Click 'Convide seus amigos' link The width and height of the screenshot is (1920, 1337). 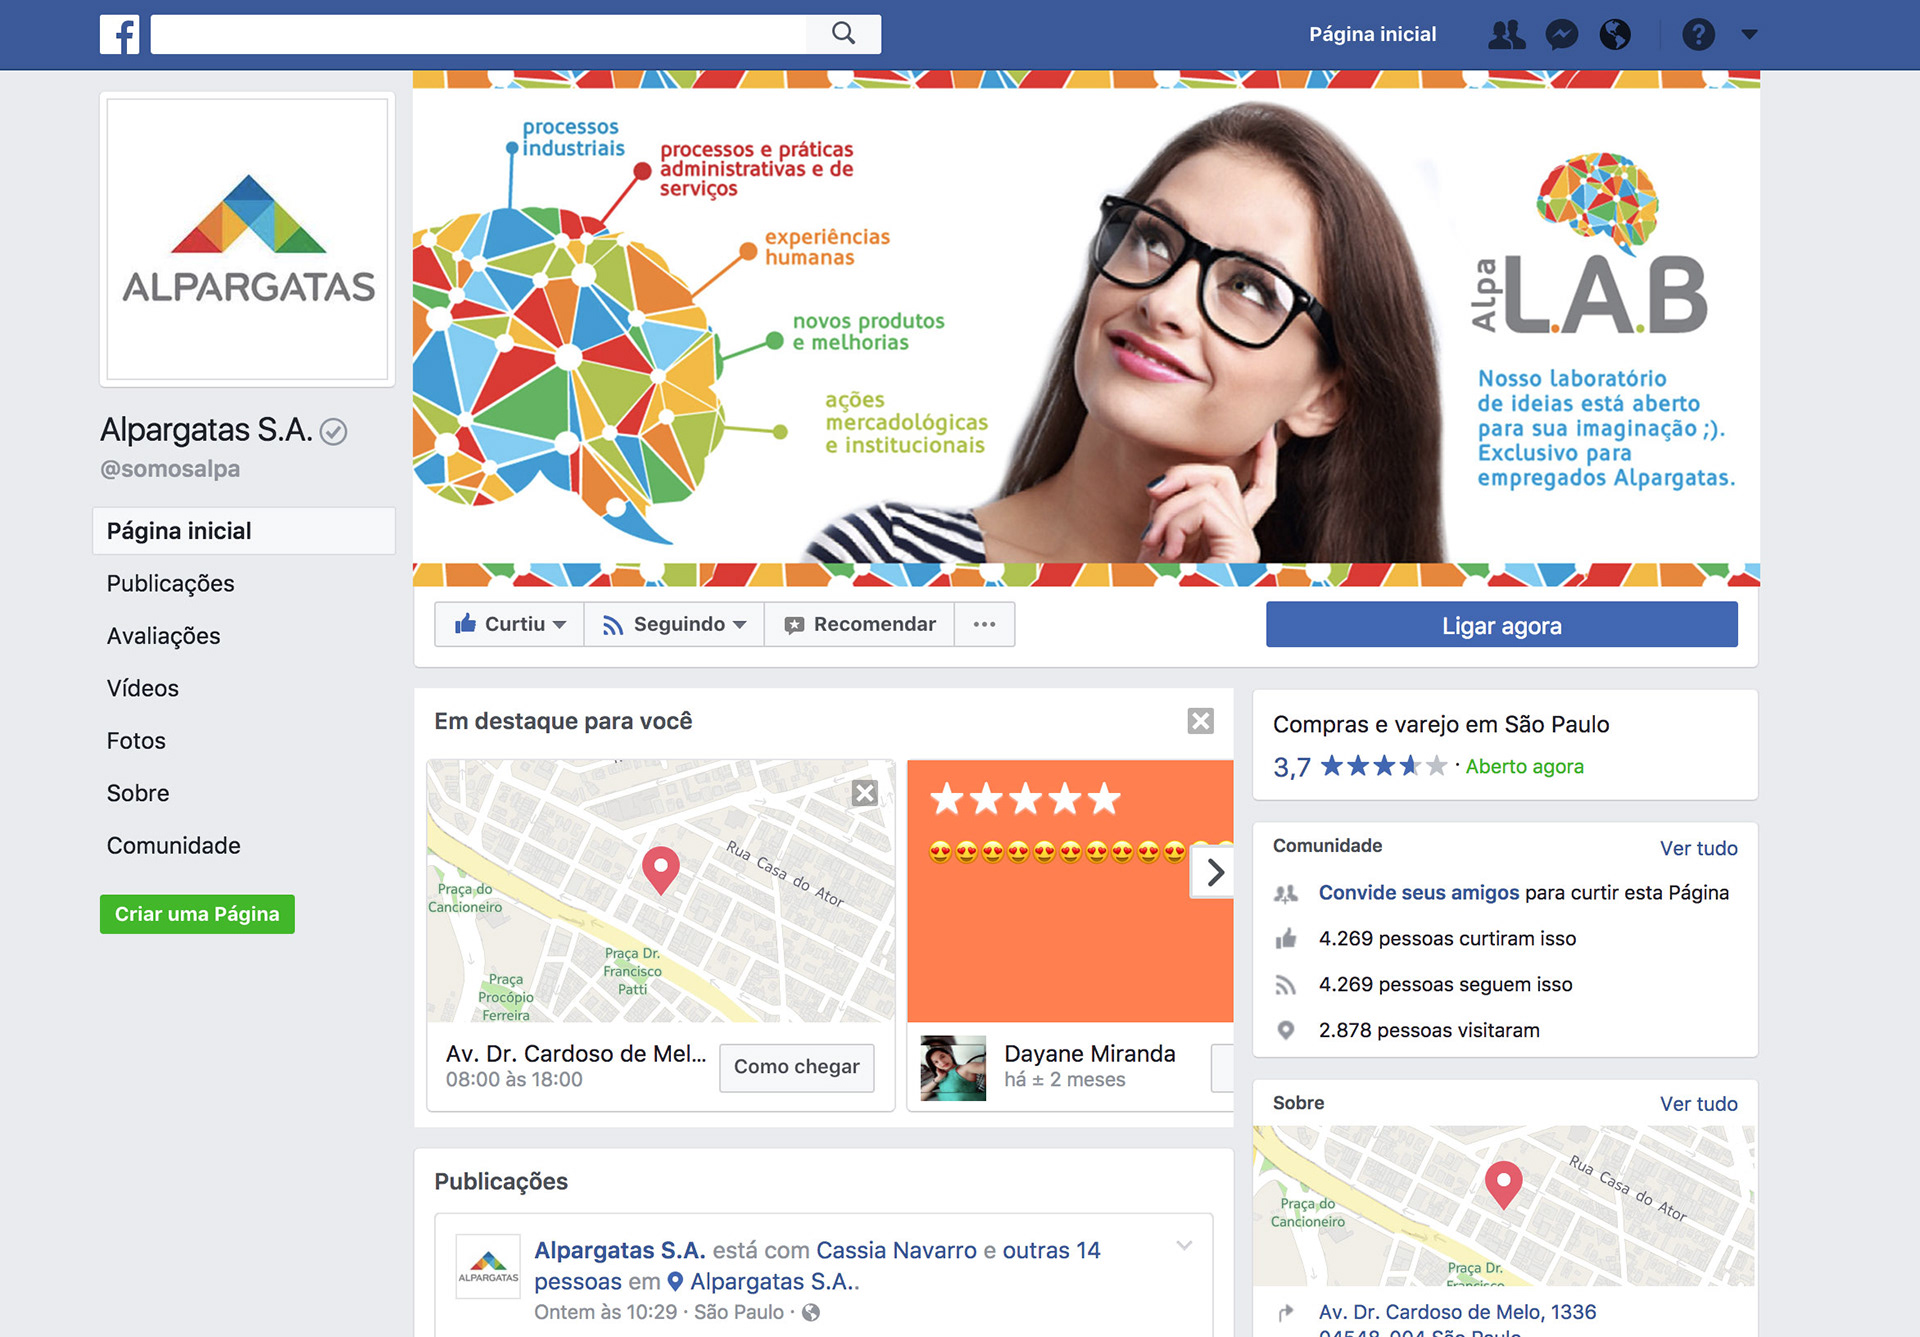pyautogui.click(x=1418, y=892)
